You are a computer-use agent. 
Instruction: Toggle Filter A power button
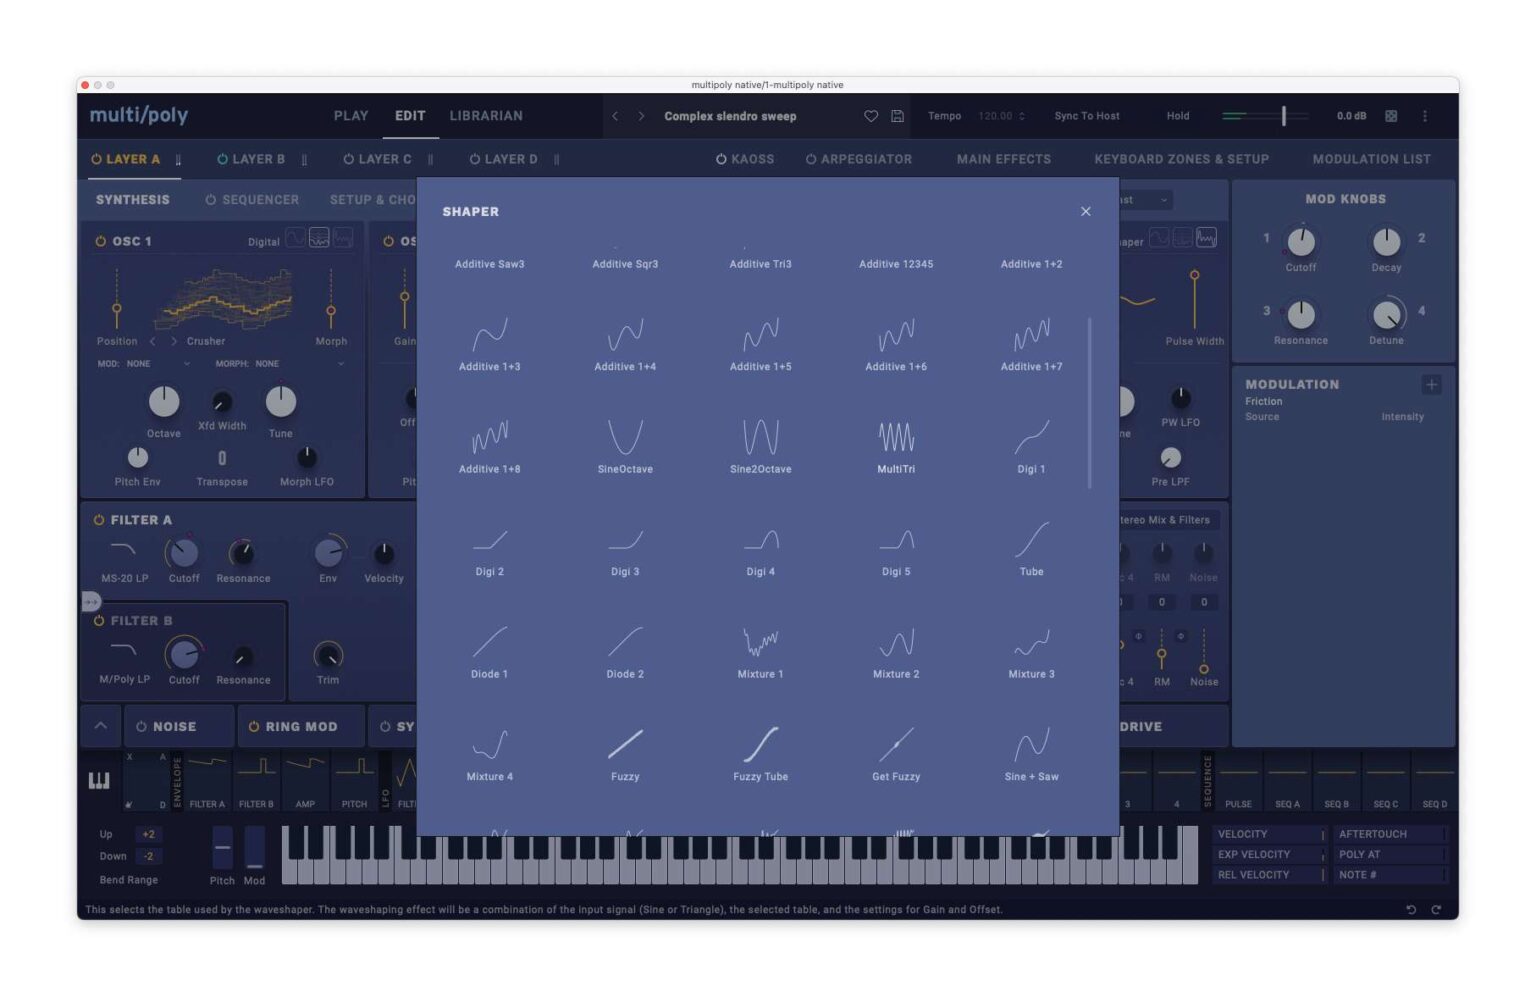pos(99,520)
